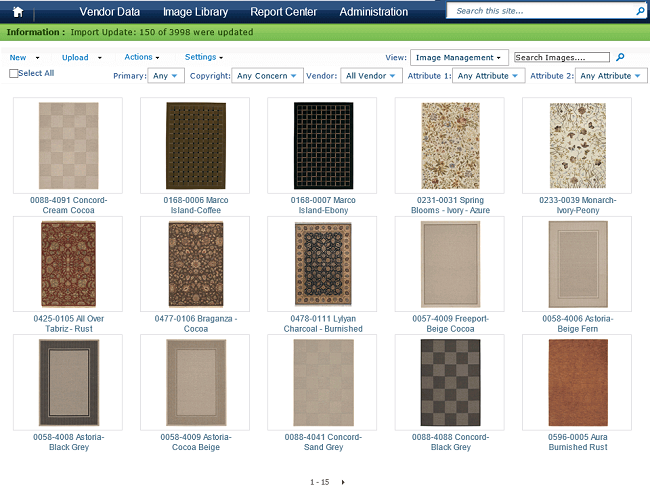
Task: Open 0425-0105 All Over Tabriz Rust link
Action: pos(68,324)
